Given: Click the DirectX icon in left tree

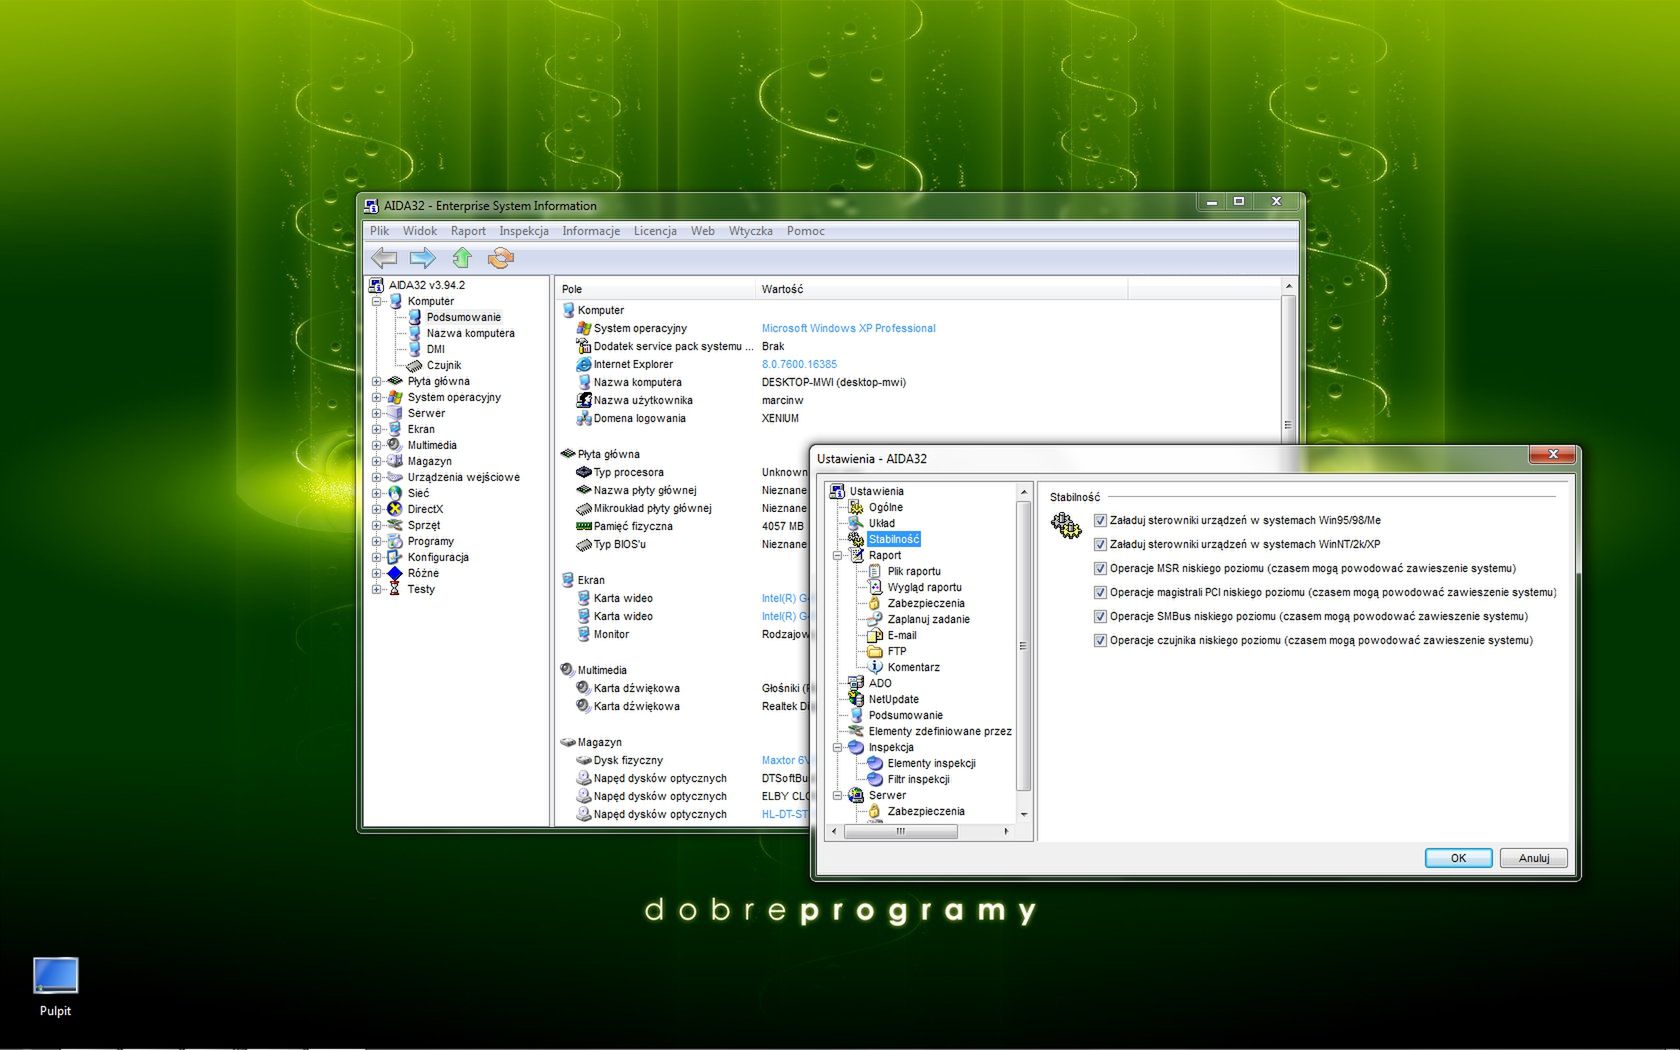Looking at the screenshot, I should click(x=395, y=509).
